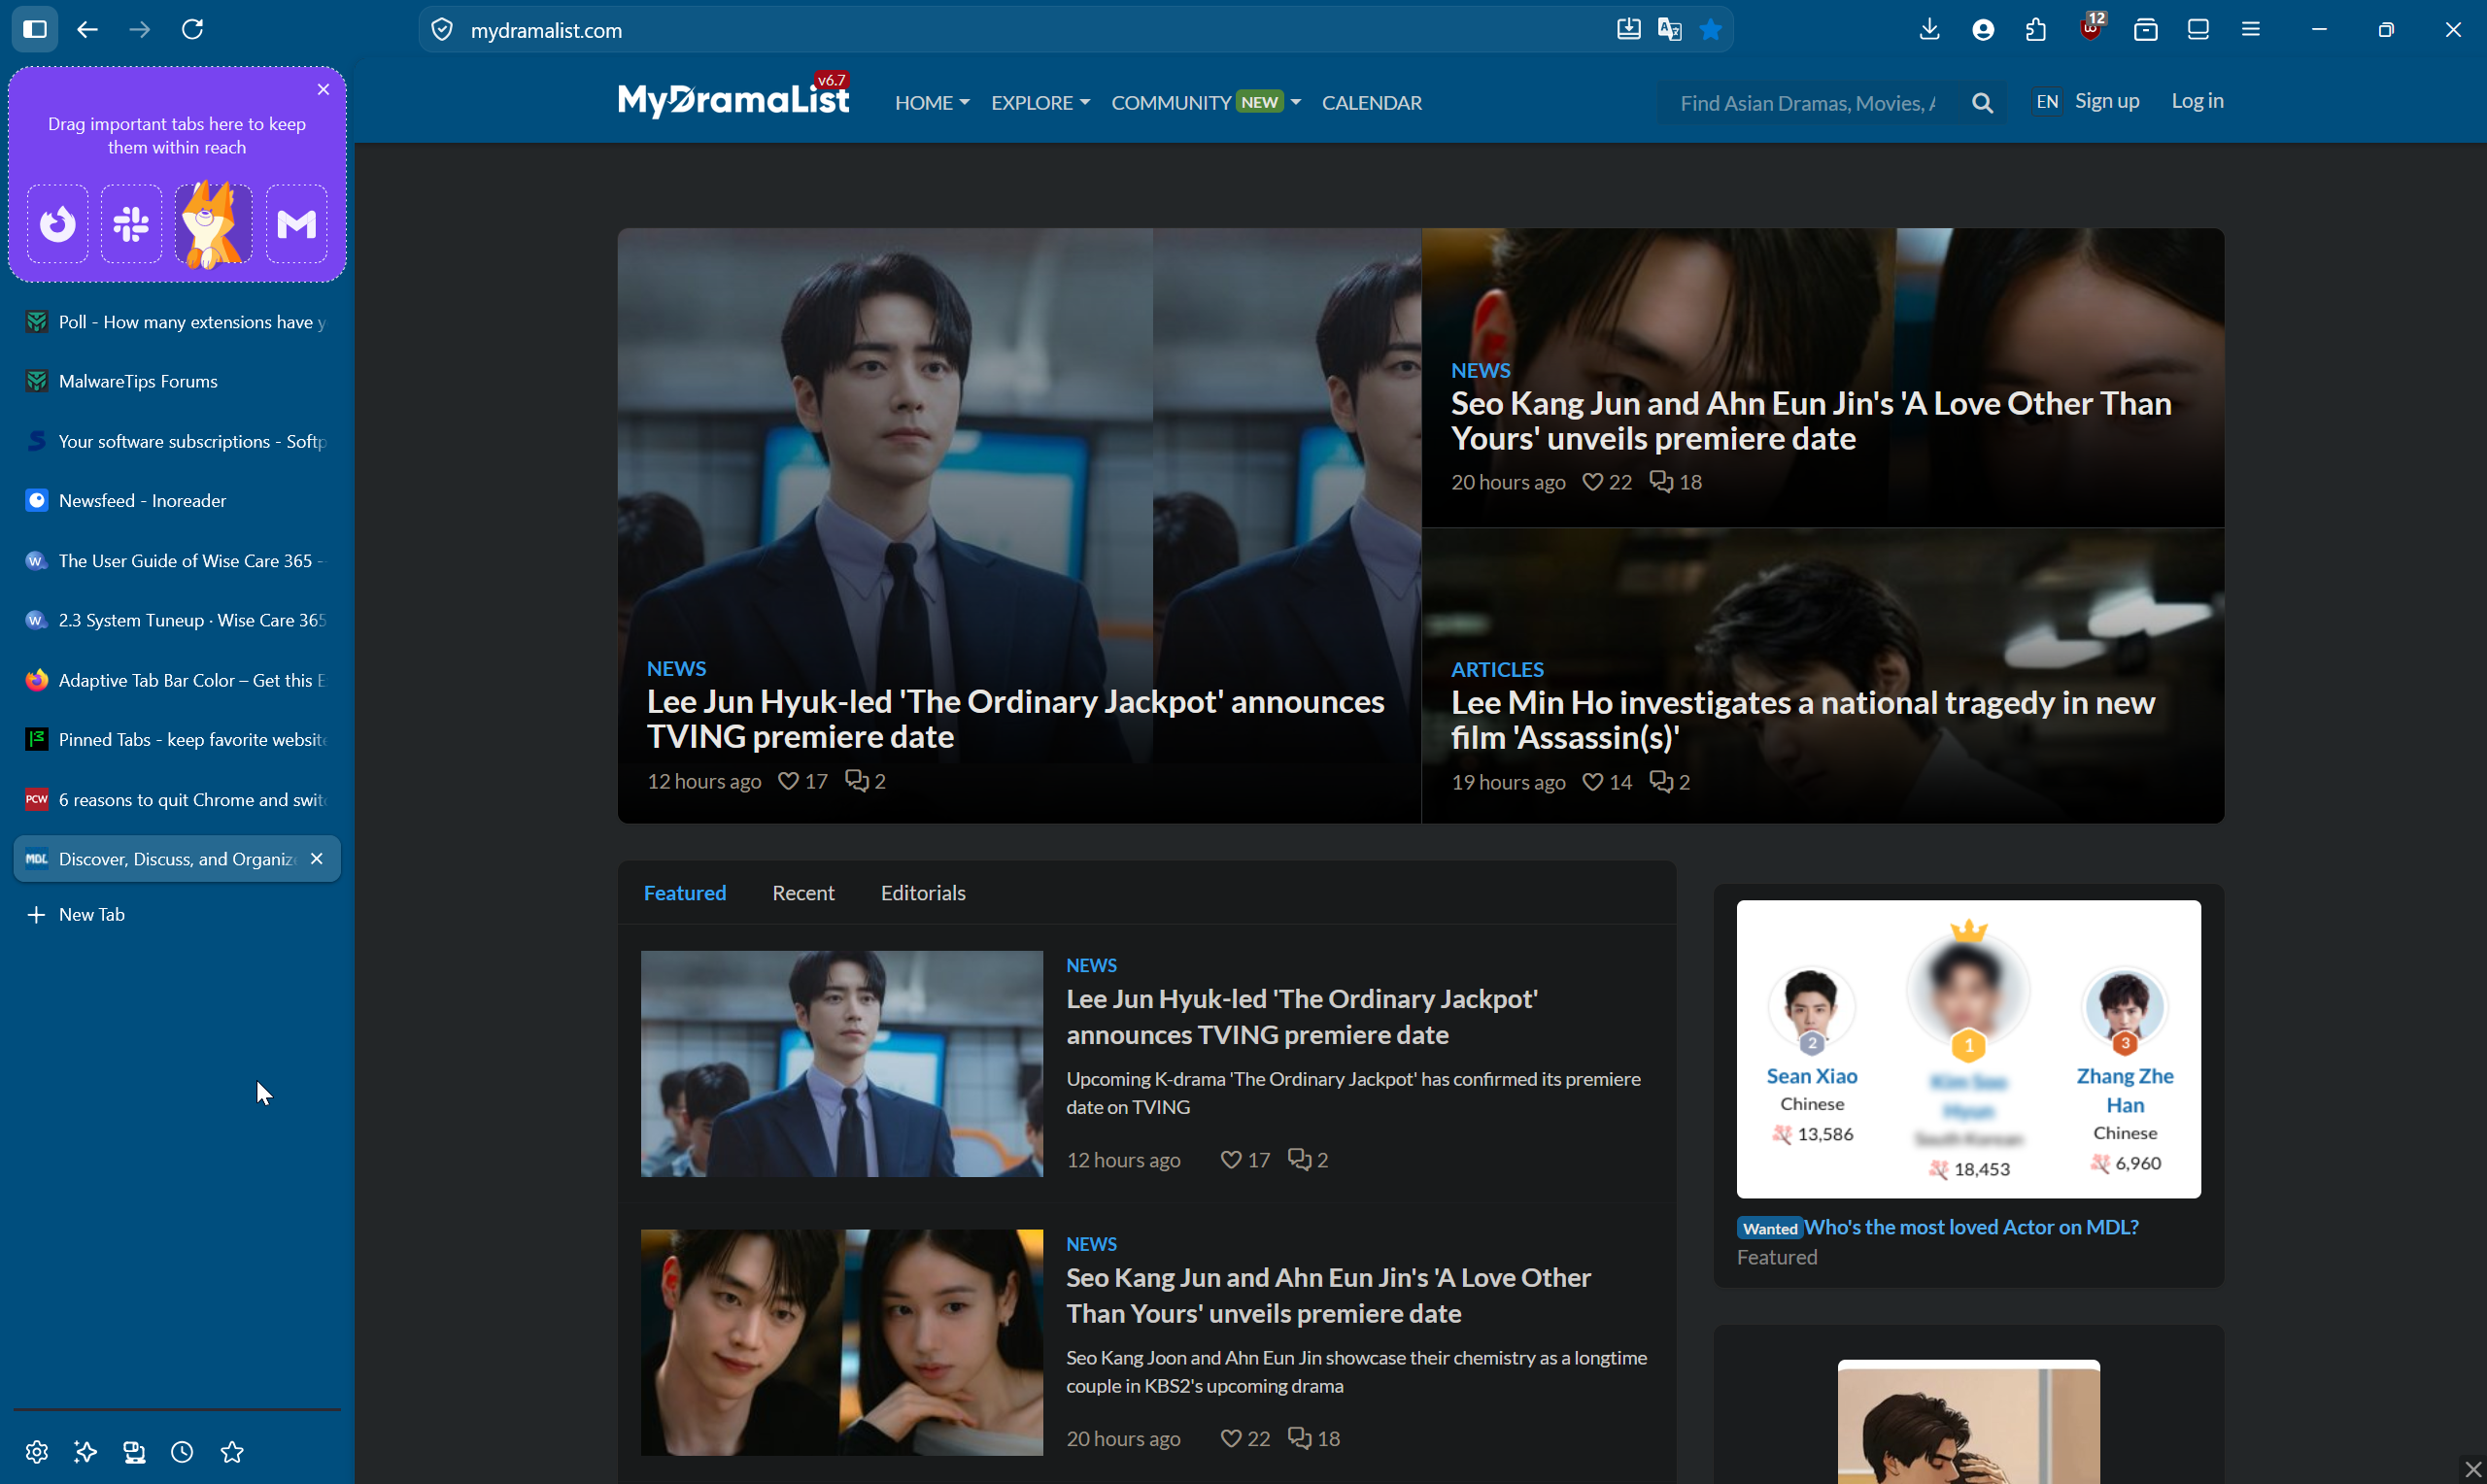The height and width of the screenshot is (1484, 2487).
Task: Click the blue bookmark star in address bar
Action: coord(1711,29)
